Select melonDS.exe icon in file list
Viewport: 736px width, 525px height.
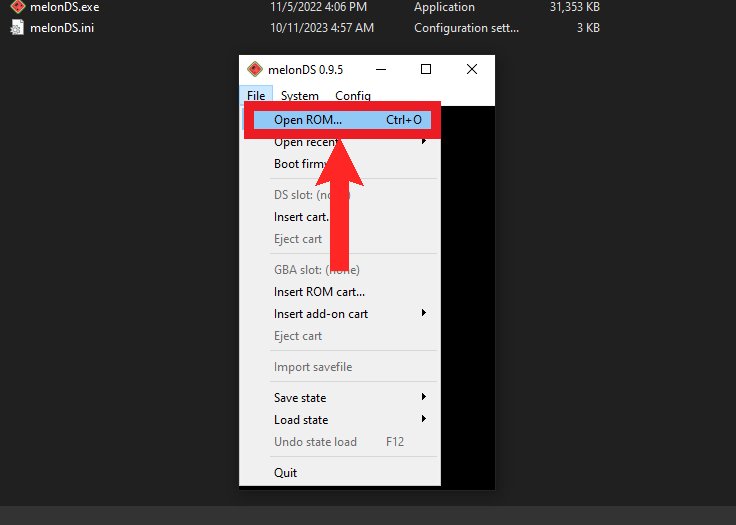pyautogui.click(x=18, y=7)
